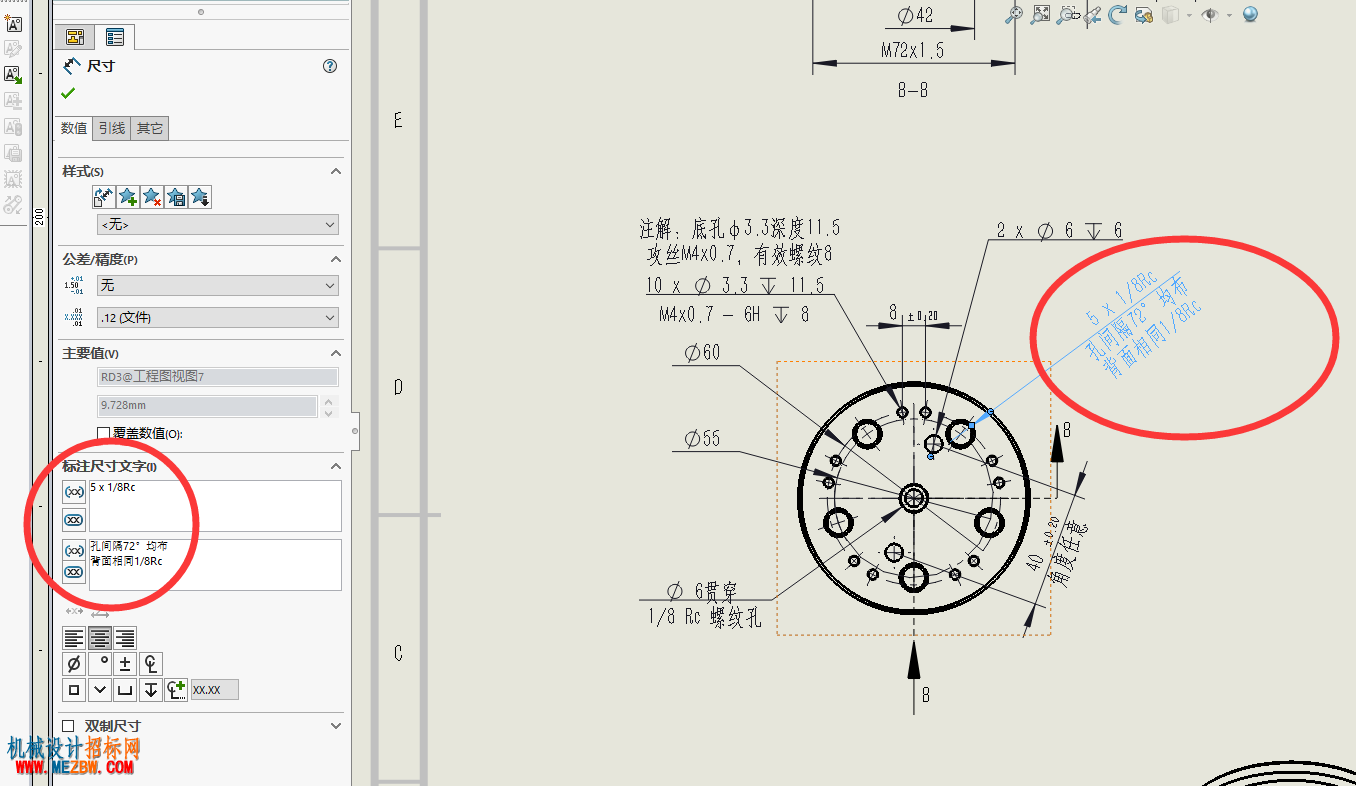The height and width of the screenshot is (786, 1356).
Task: Insert the countersink symbol
Action: pyautogui.click(x=100, y=690)
